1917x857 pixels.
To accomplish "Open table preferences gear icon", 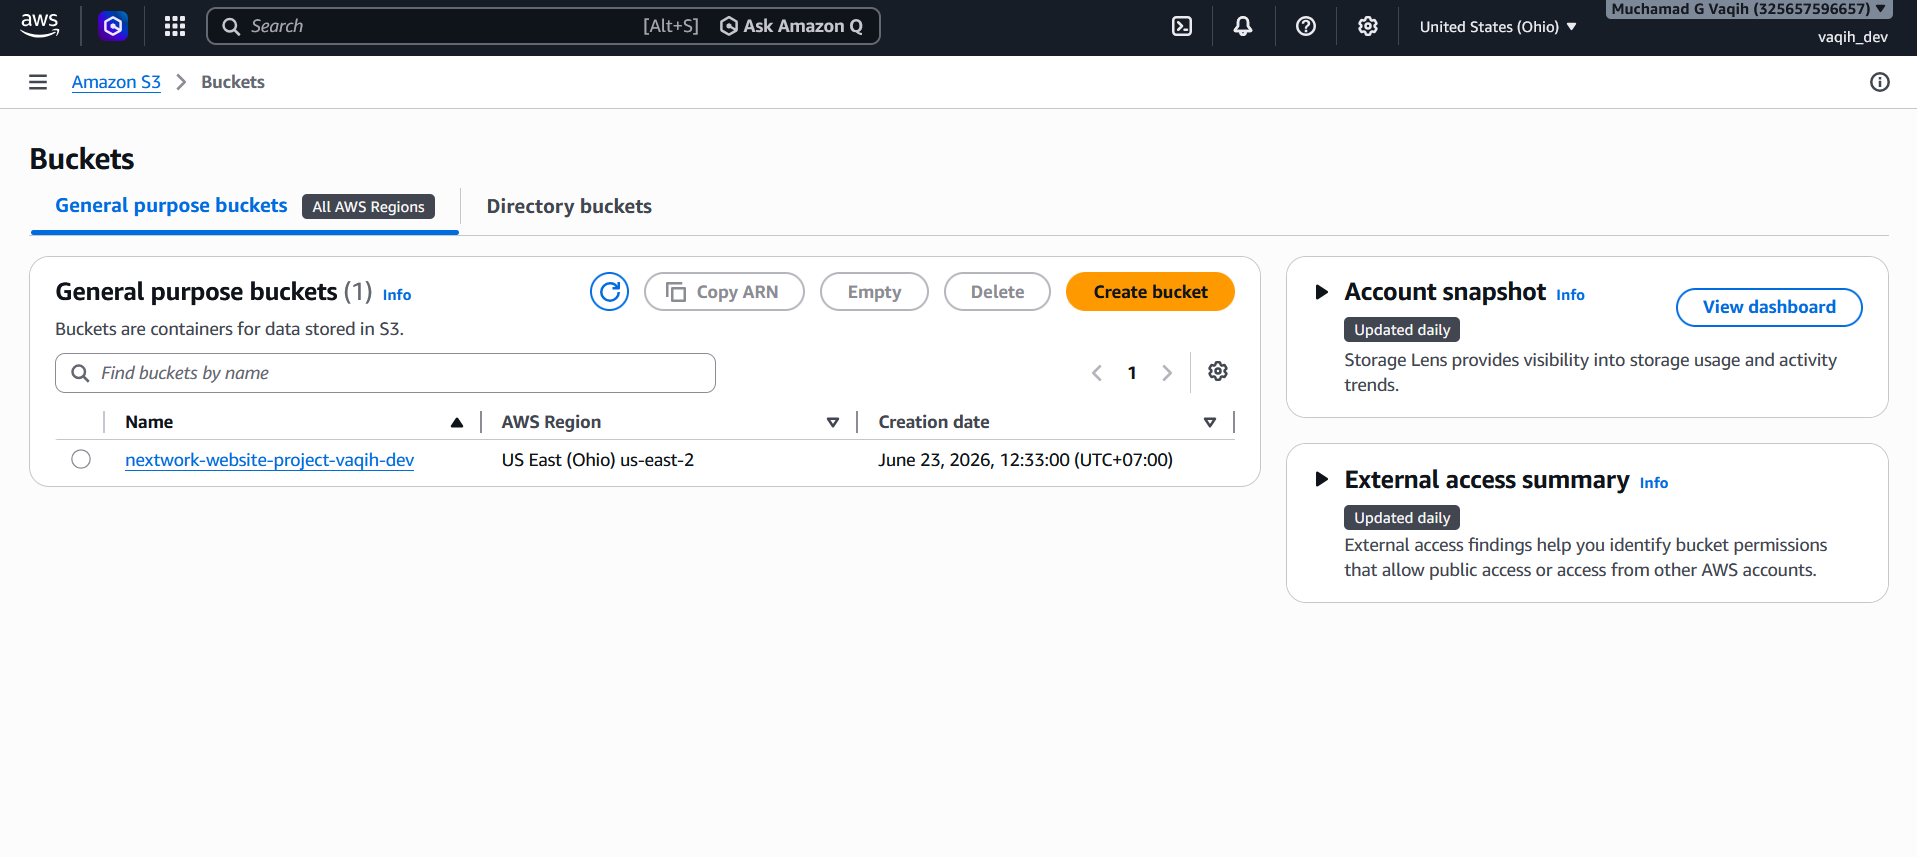I will tap(1218, 372).
